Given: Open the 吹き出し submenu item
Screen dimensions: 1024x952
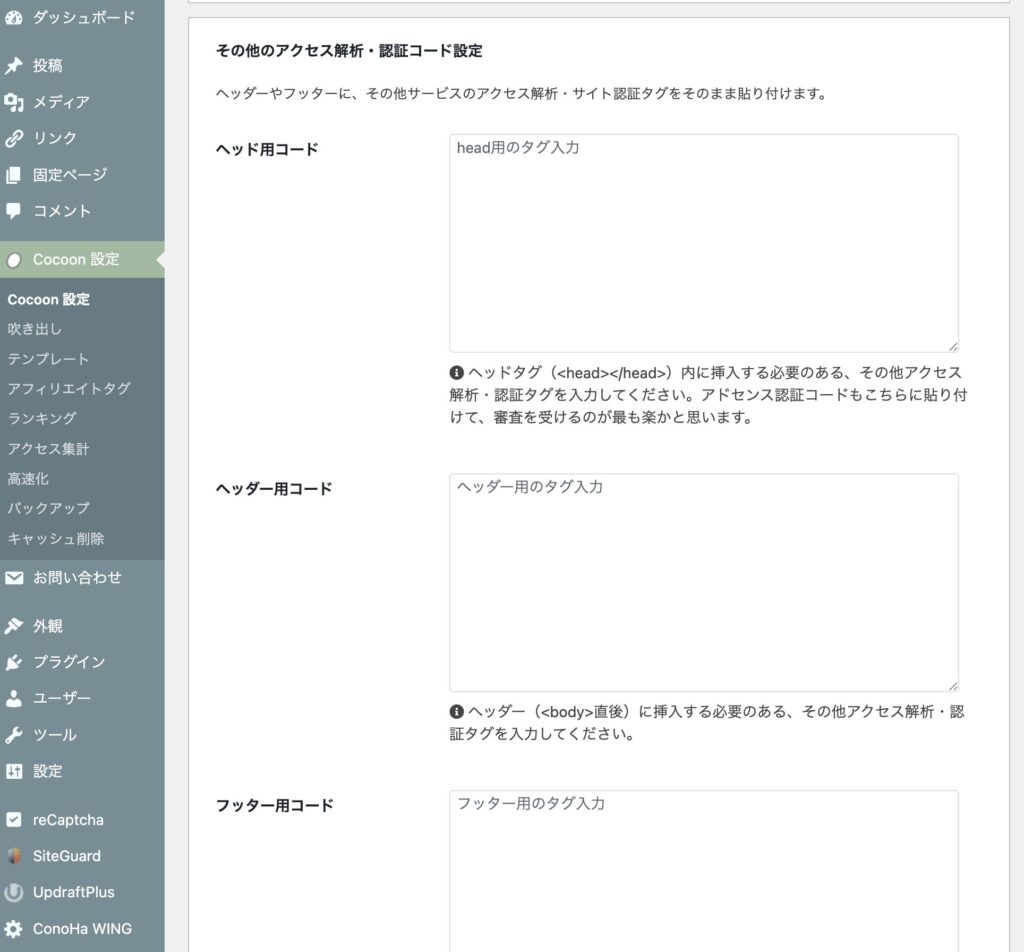Looking at the screenshot, I should [35, 329].
